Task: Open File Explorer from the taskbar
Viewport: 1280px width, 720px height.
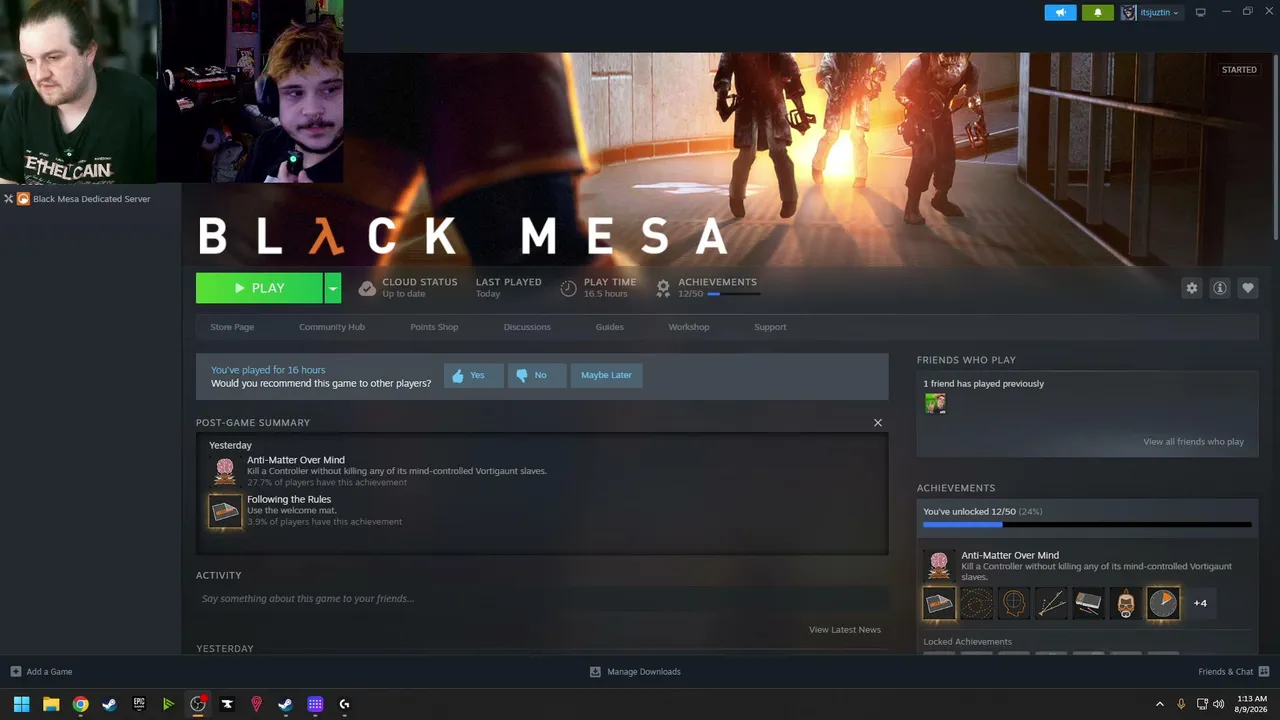Action: click(x=51, y=704)
